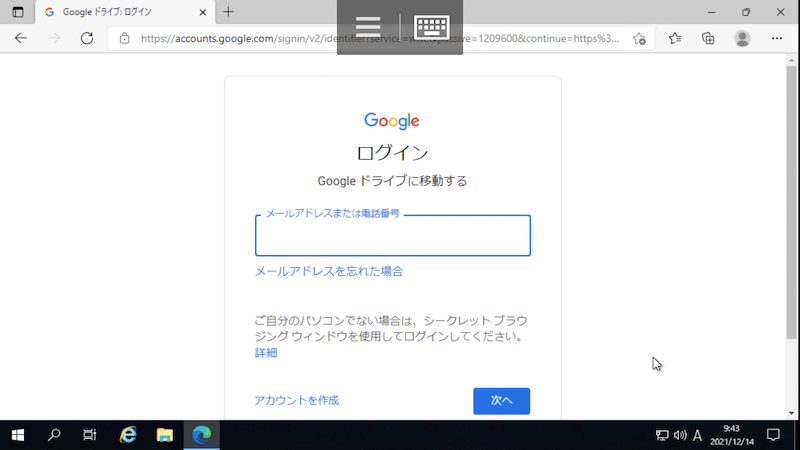
Task: Open File Explorer from taskbar
Action: 165,435
